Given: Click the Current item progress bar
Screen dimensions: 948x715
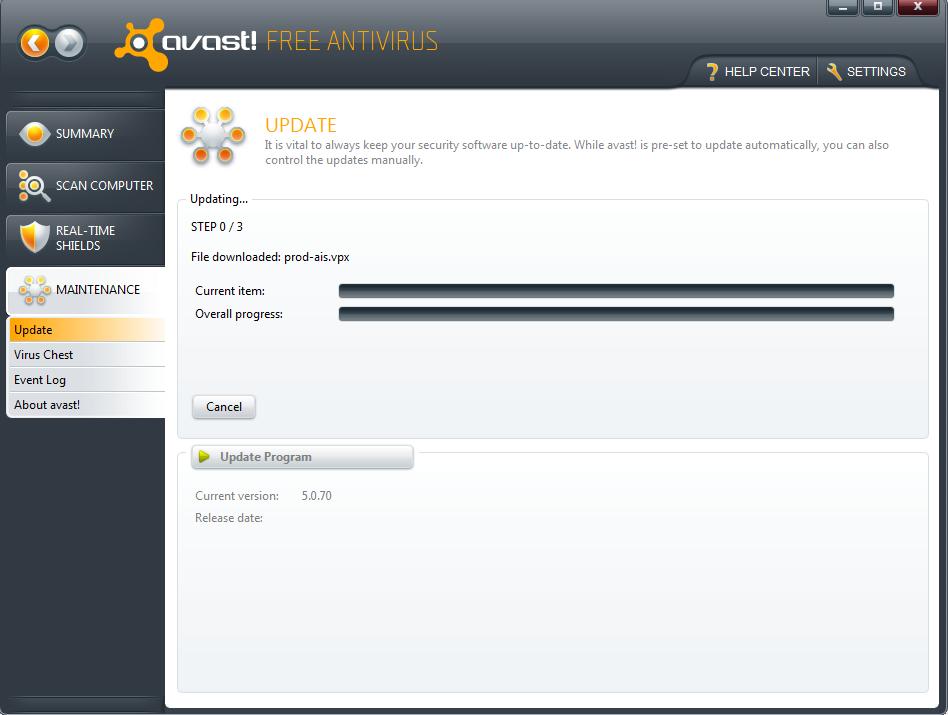Looking at the screenshot, I should coord(616,291).
